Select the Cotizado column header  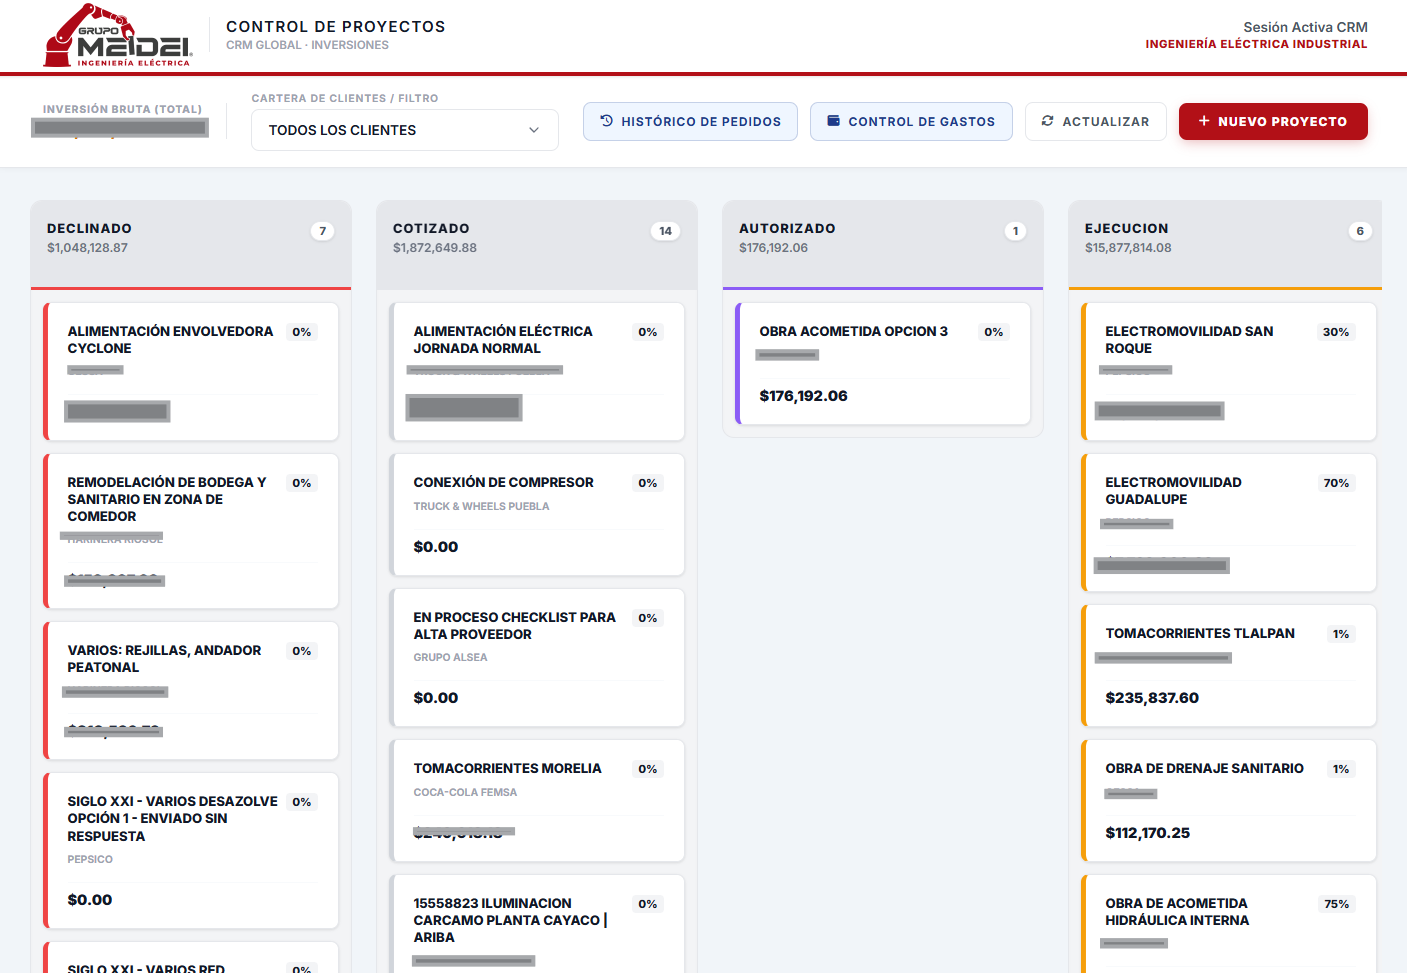click(x=536, y=245)
